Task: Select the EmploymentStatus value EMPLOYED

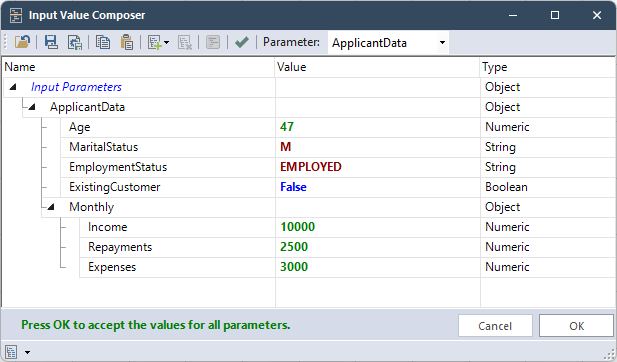Action: (x=311, y=167)
